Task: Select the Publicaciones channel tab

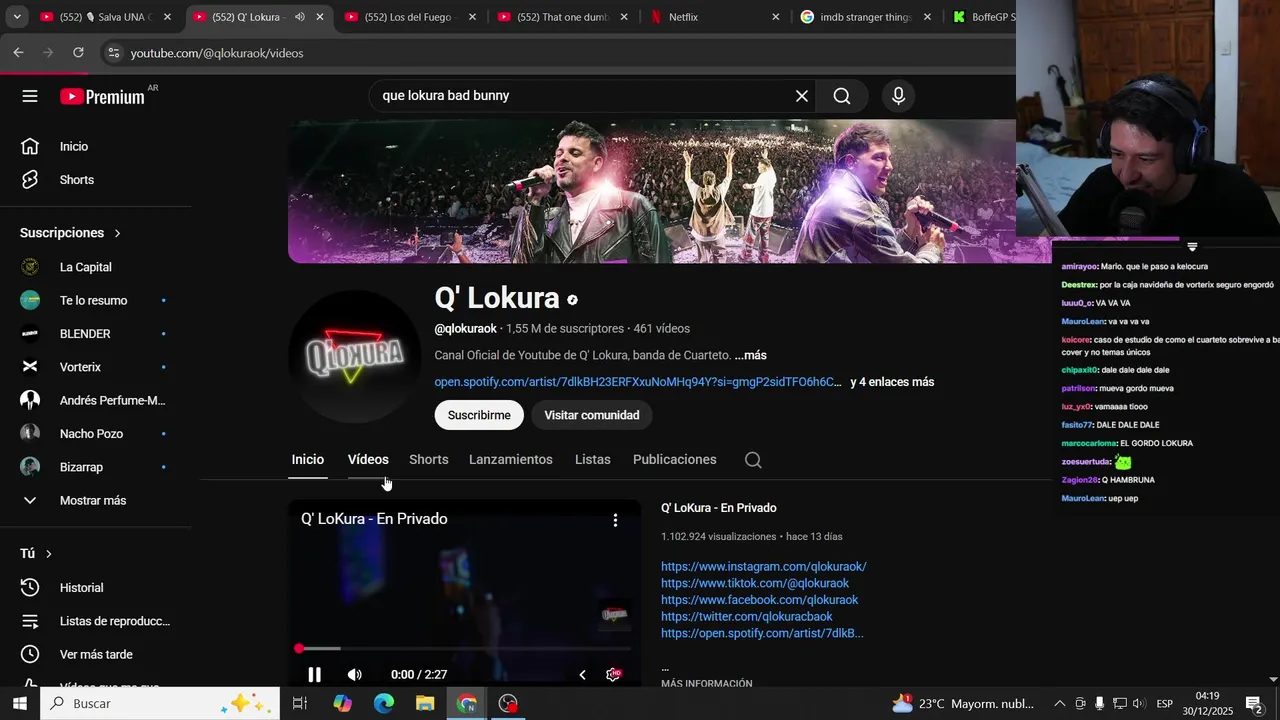Action: [x=675, y=460]
